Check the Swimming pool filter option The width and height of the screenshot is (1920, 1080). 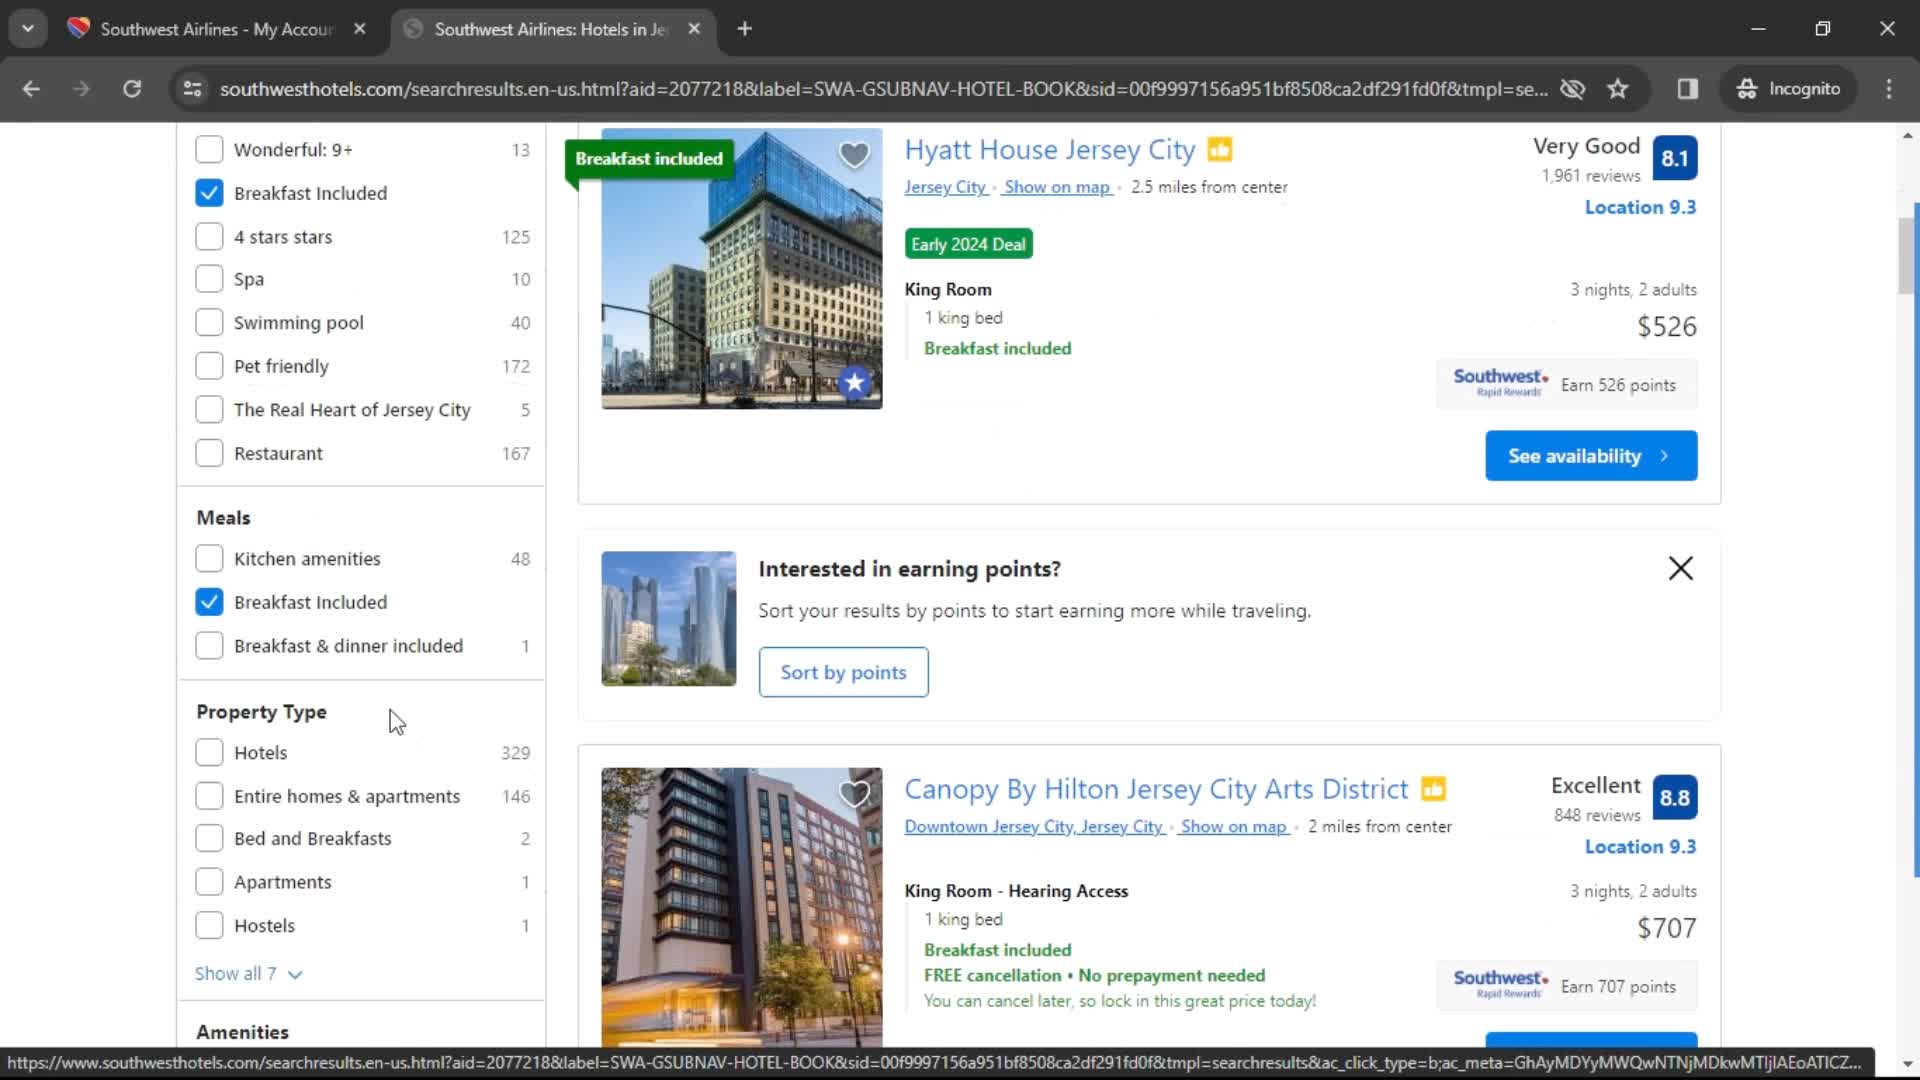[210, 322]
